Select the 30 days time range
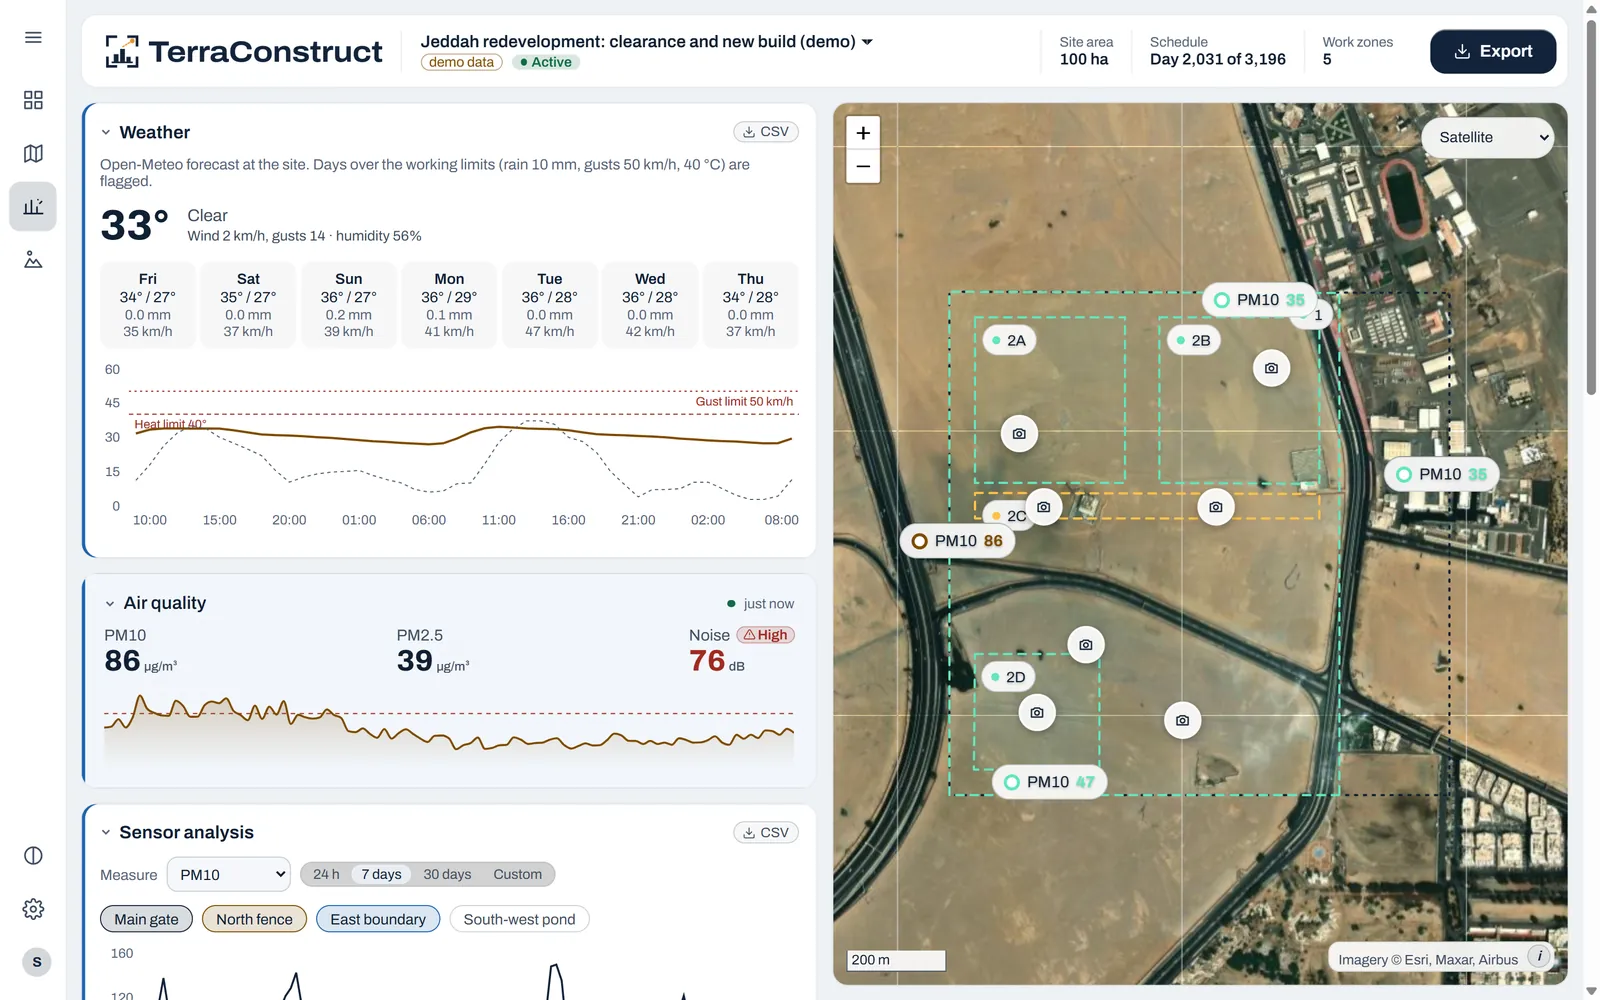 tap(447, 874)
